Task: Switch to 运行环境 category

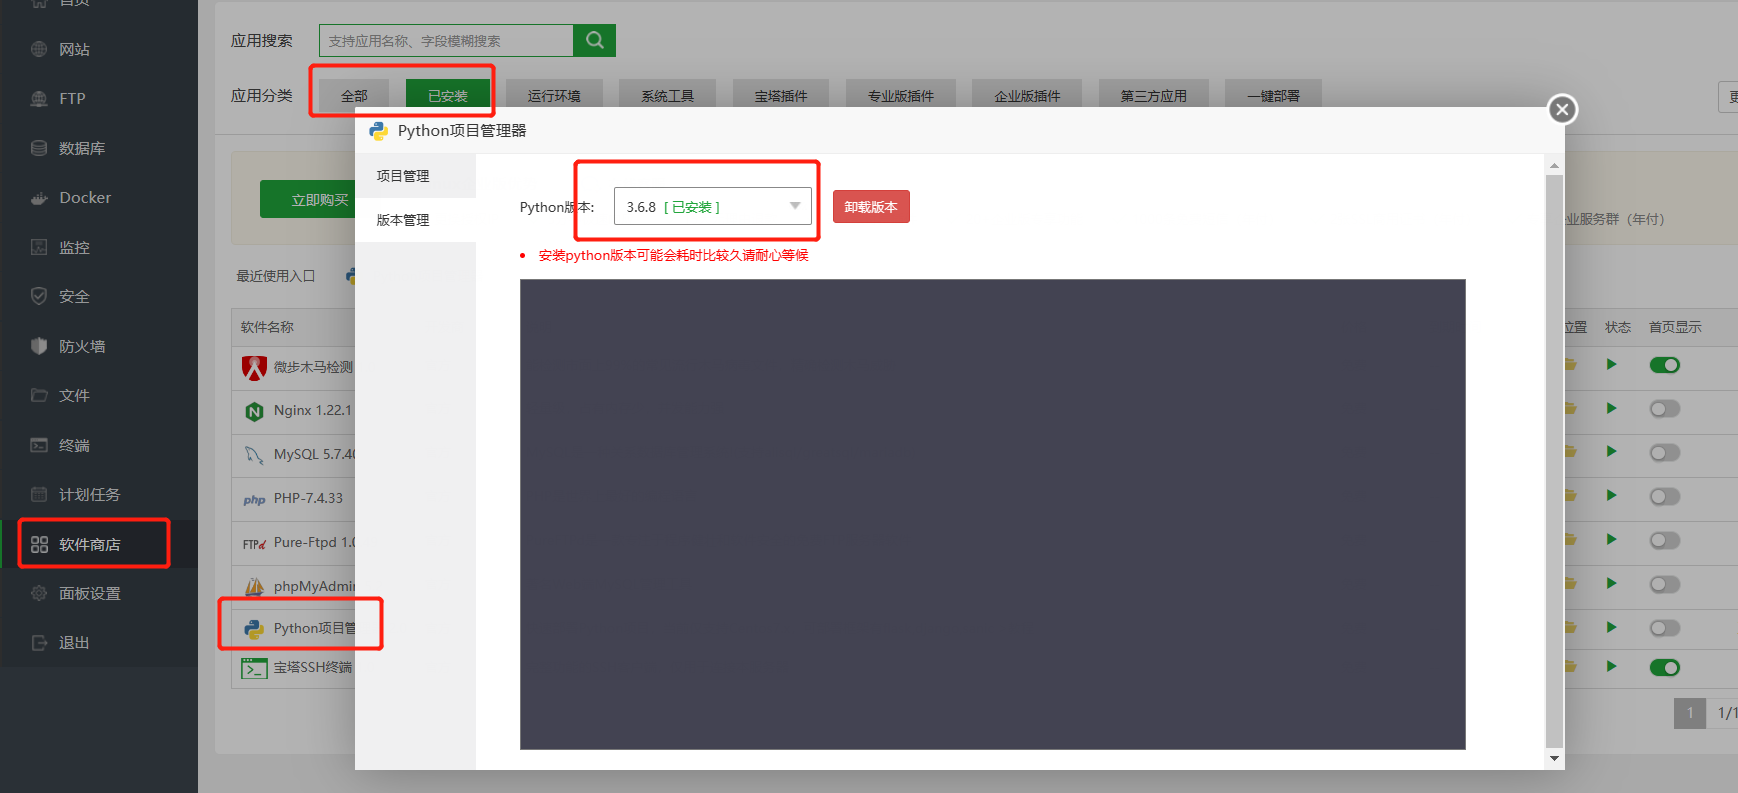Action: click(554, 95)
